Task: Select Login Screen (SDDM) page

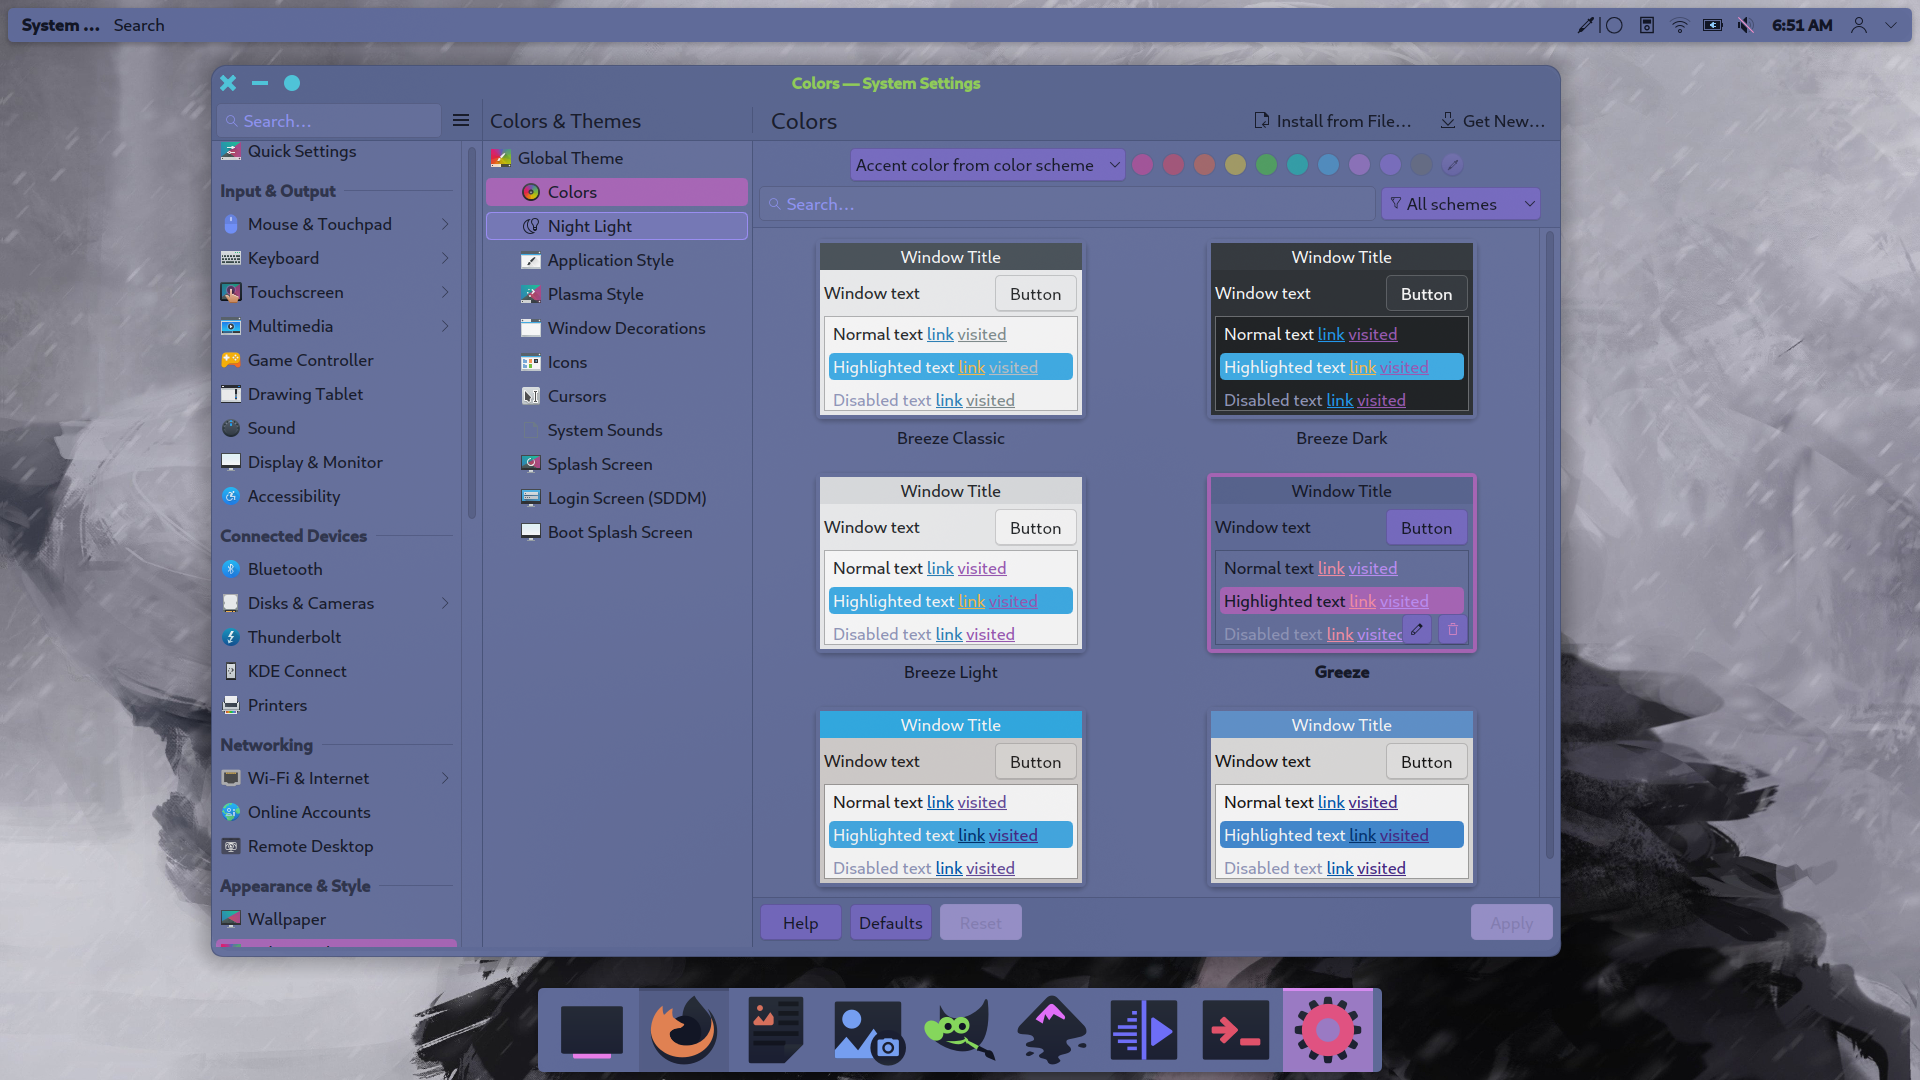Action: tap(617, 498)
